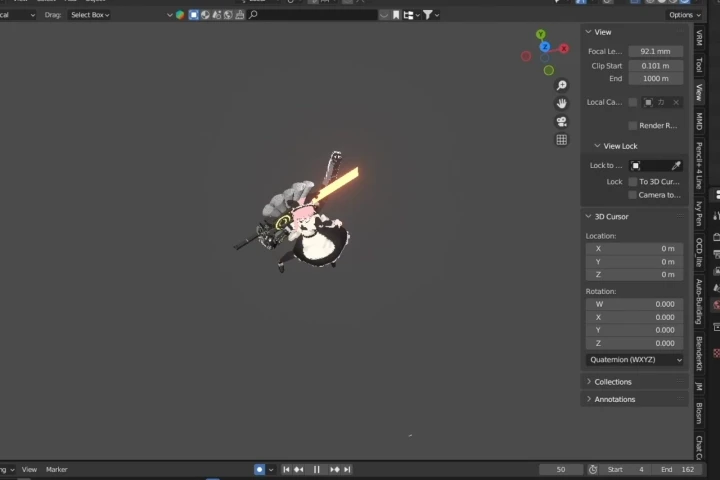Viewport: 720px width, 480px height.
Task: Open the timeline View menu
Action: point(29,469)
